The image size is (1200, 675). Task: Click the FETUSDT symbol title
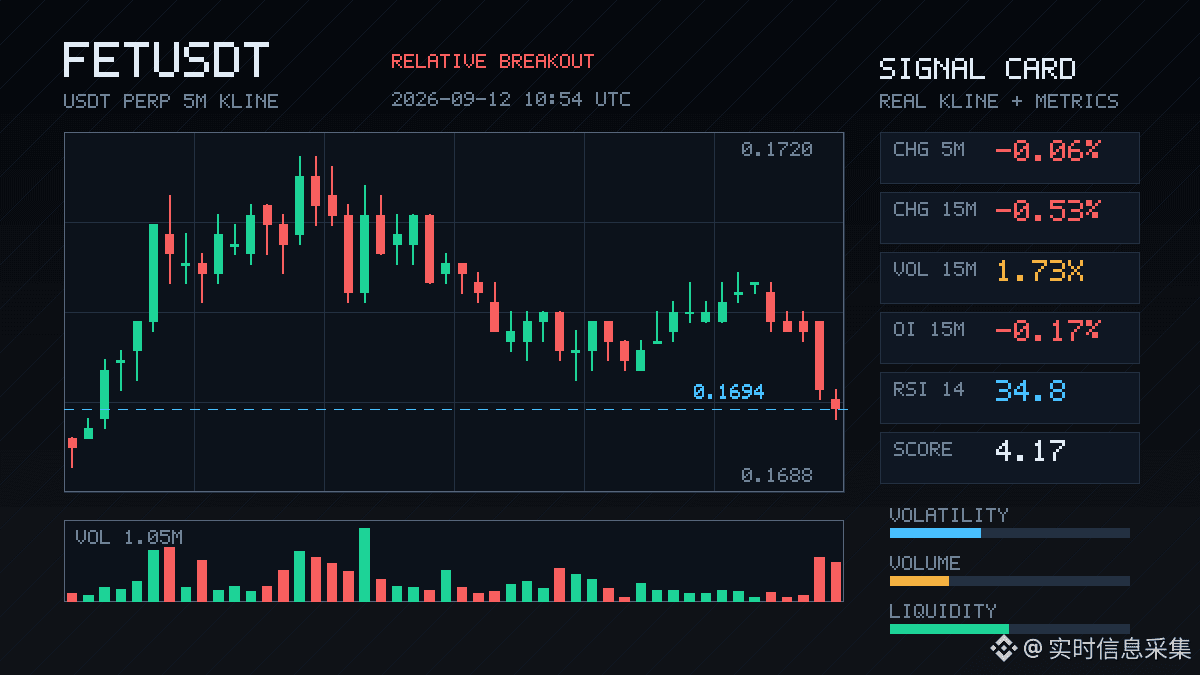[166, 60]
